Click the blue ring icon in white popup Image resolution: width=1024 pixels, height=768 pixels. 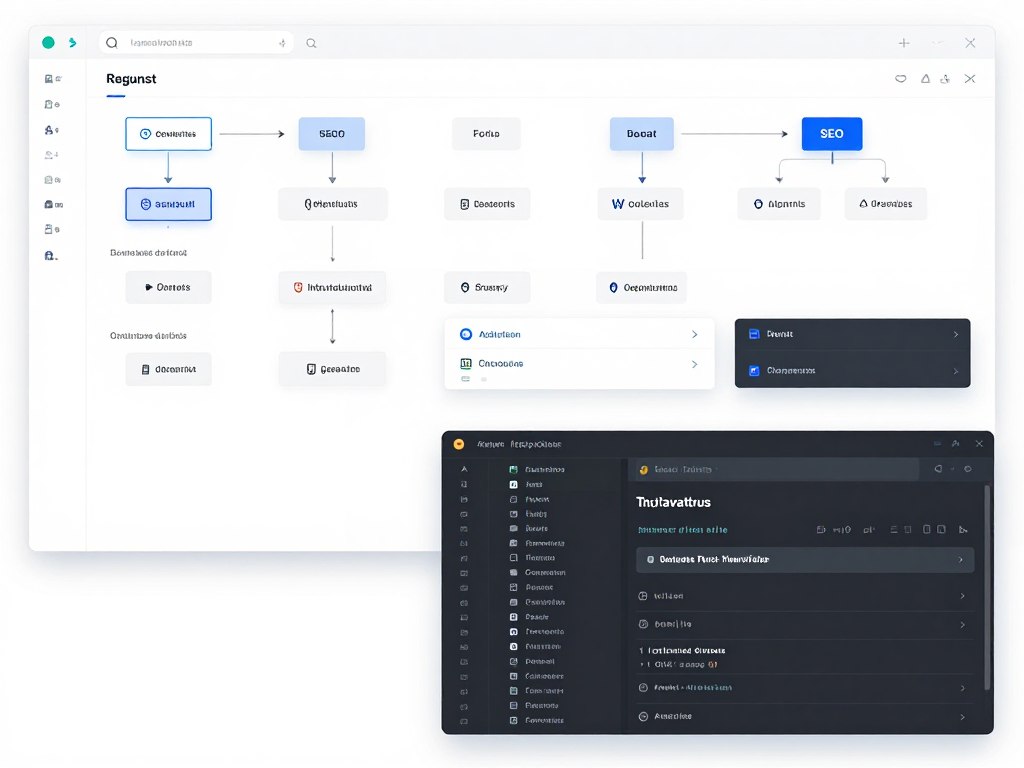click(466, 334)
